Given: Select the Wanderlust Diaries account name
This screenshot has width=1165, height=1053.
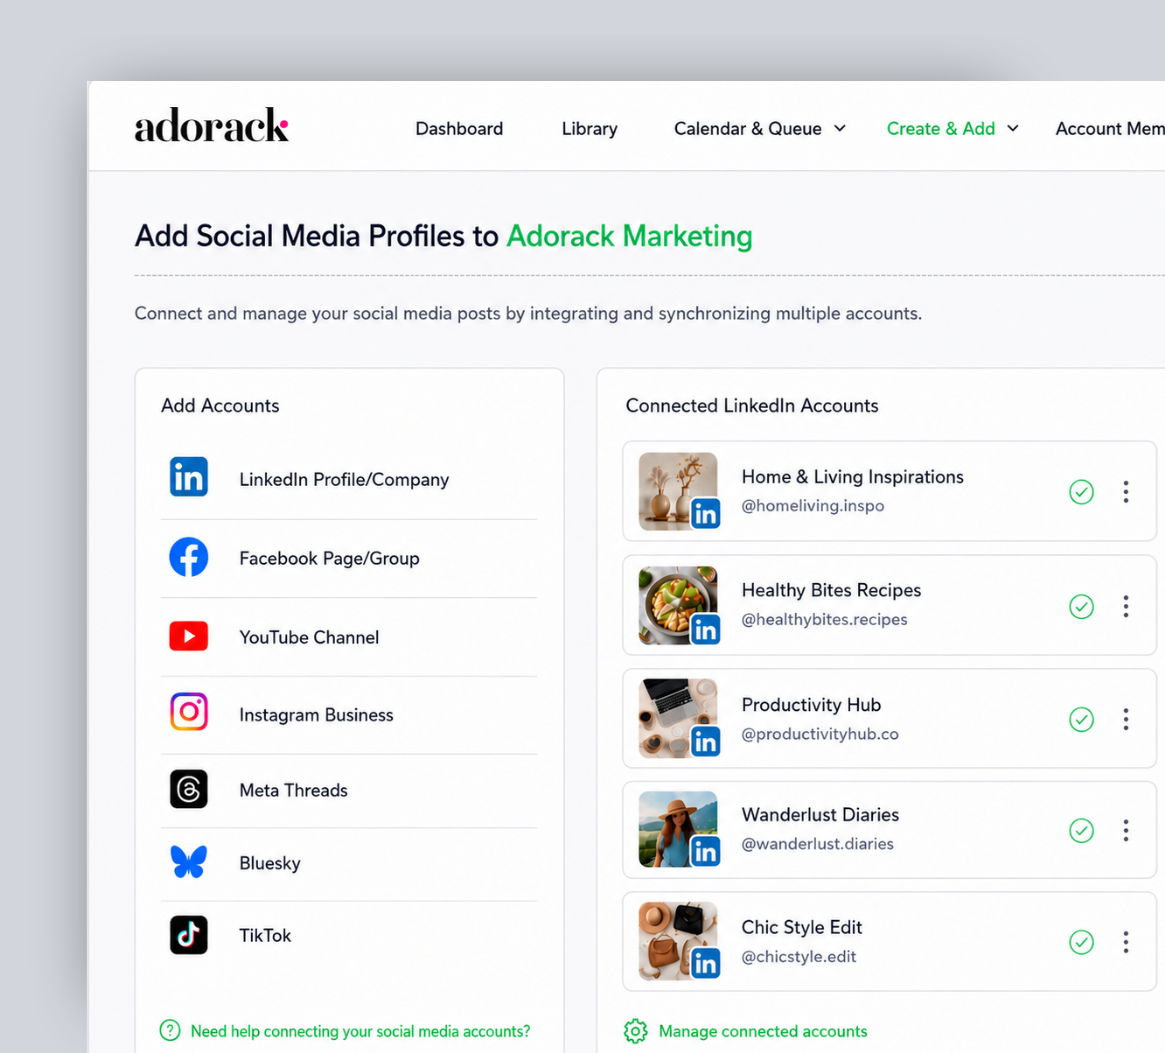Looking at the screenshot, I should tap(820, 814).
